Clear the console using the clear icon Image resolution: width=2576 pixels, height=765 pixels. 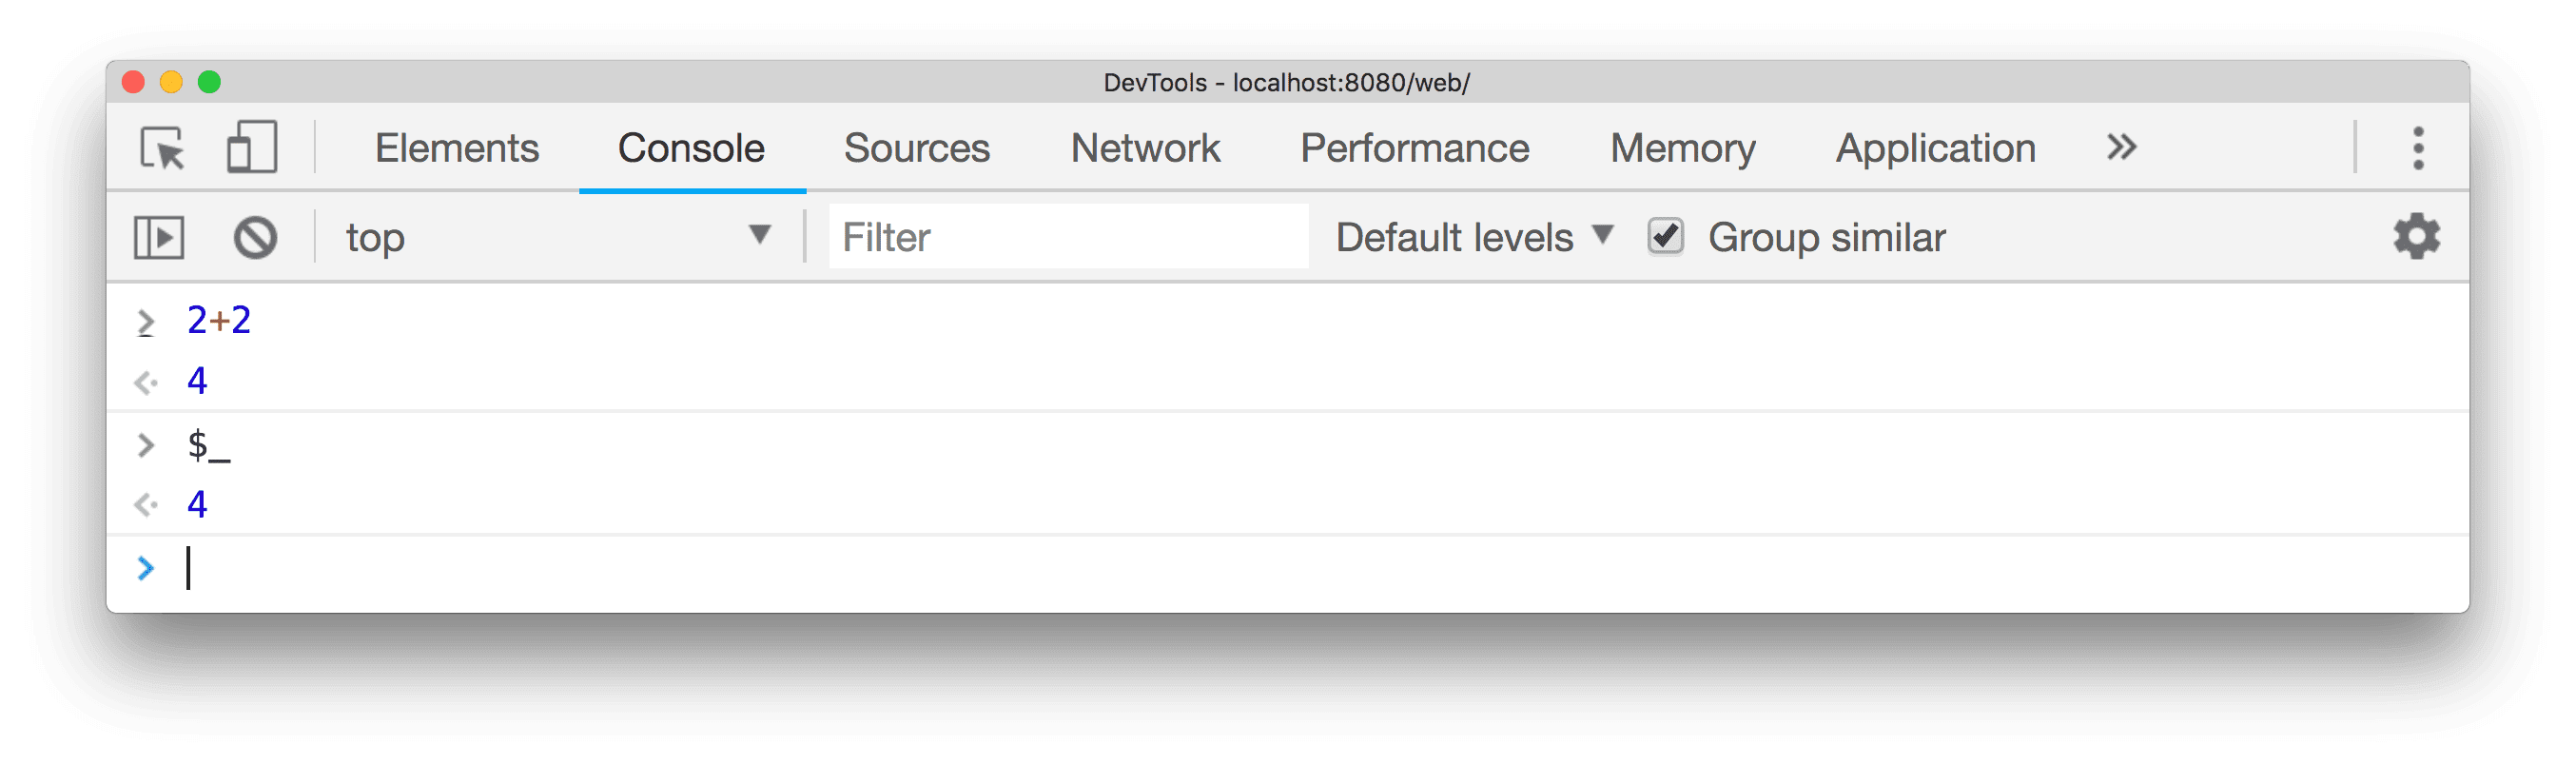(255, 236)
